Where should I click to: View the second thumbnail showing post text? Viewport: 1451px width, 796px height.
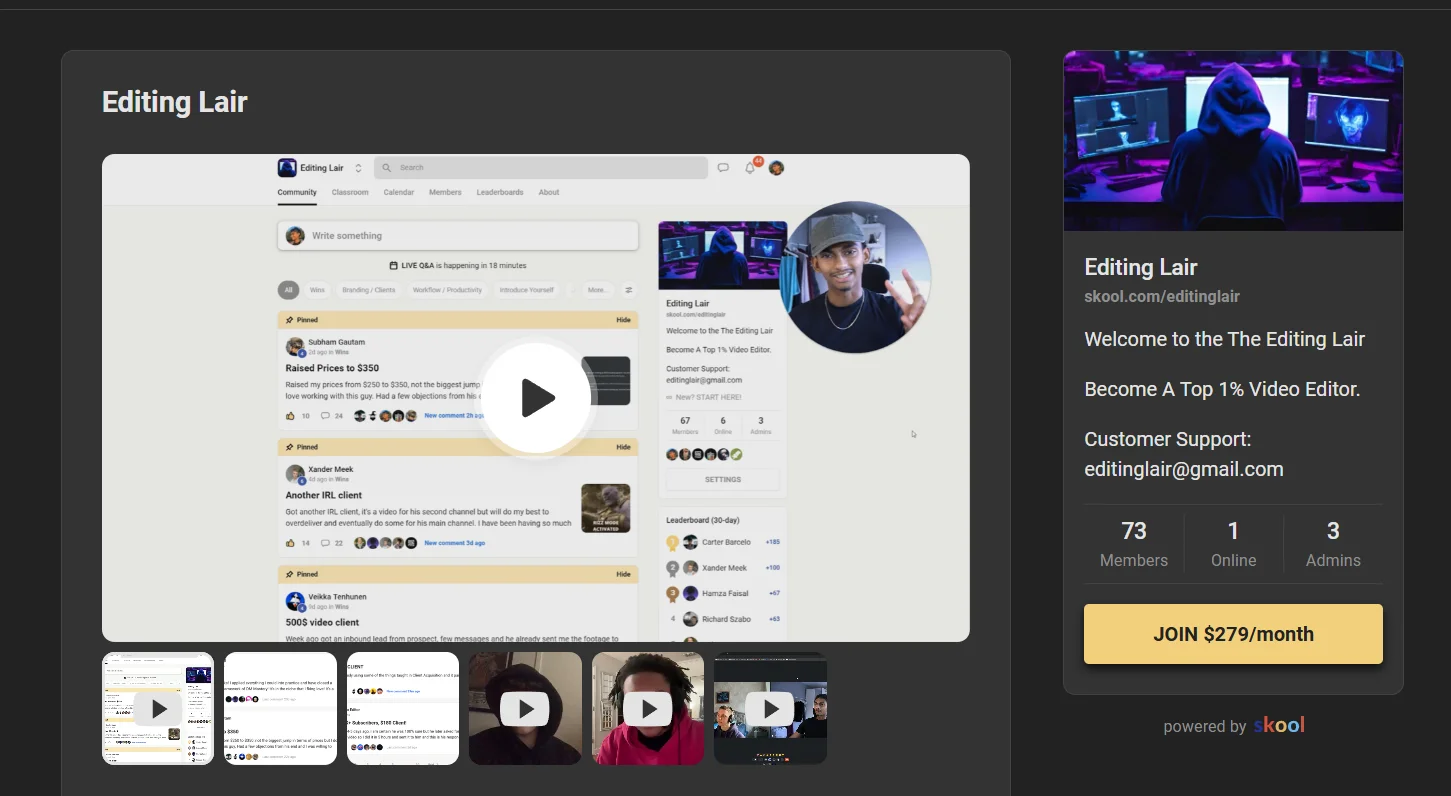280,709
